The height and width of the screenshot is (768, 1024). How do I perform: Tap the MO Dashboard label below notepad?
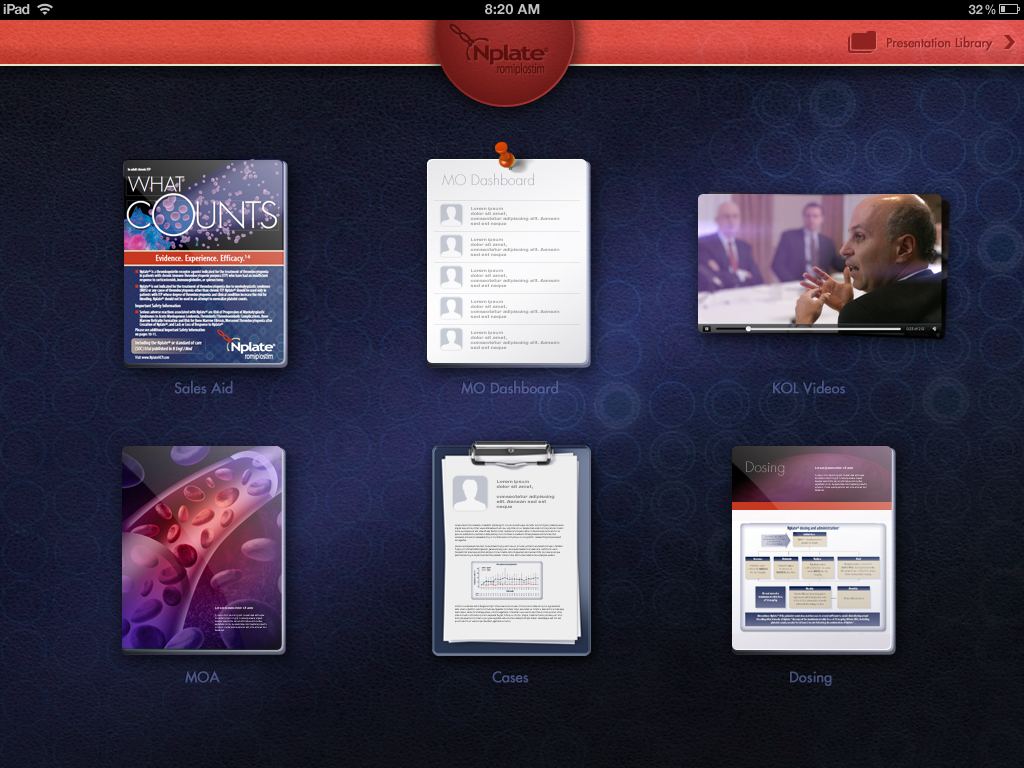click(x=509, y=388)
